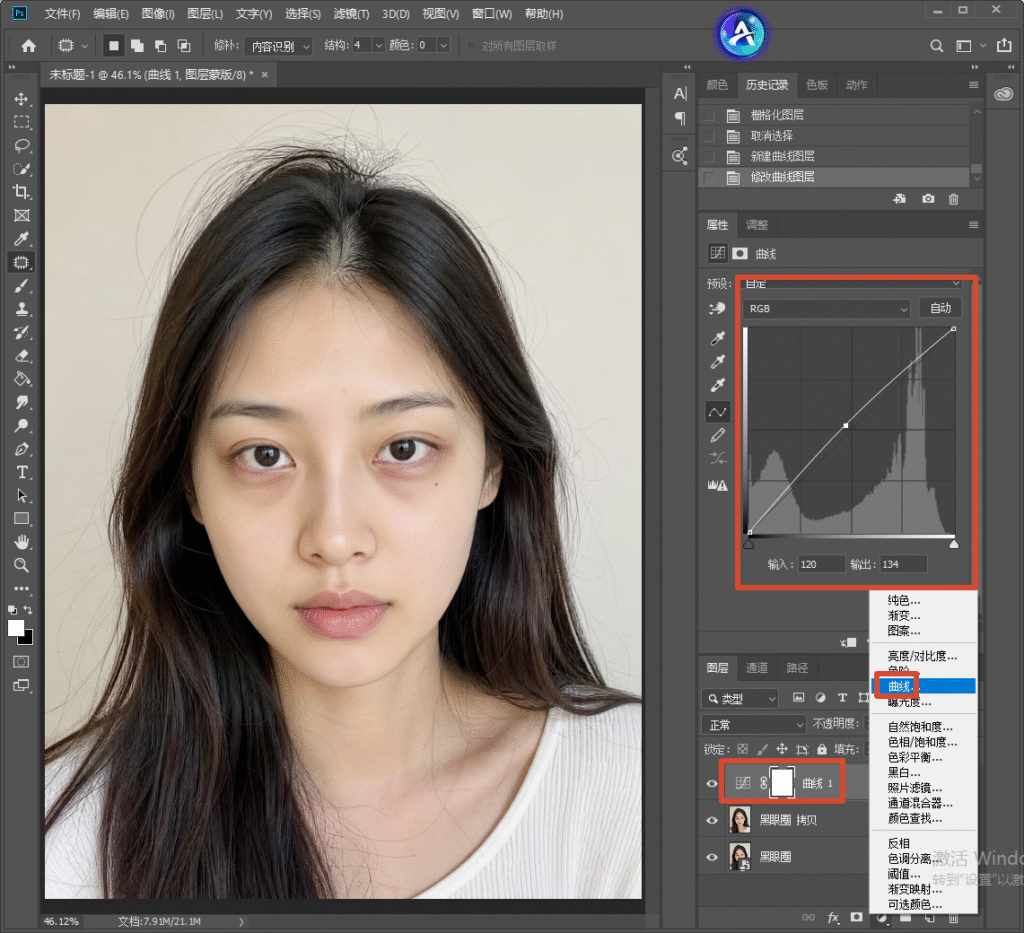Open the search icon in options bar
The width and height of the screenshot is (1024, 933).
click(936, 46)
